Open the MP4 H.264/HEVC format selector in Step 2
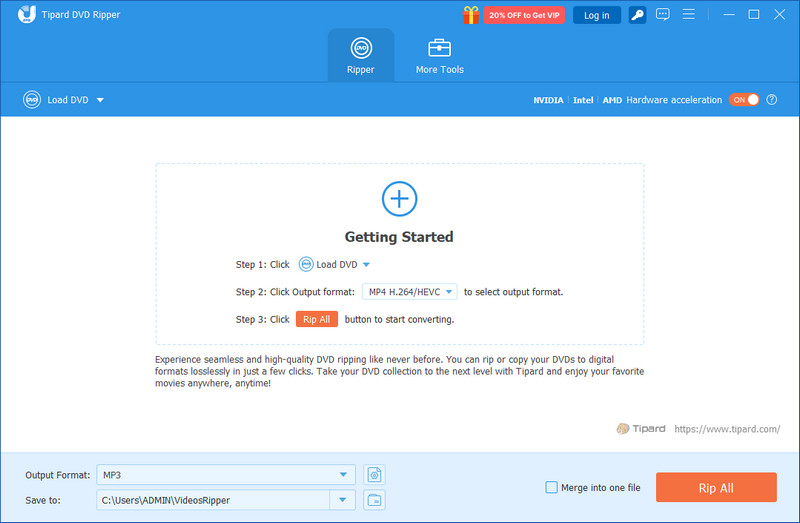Screen dimensions: 800x523 click(409, 292)
